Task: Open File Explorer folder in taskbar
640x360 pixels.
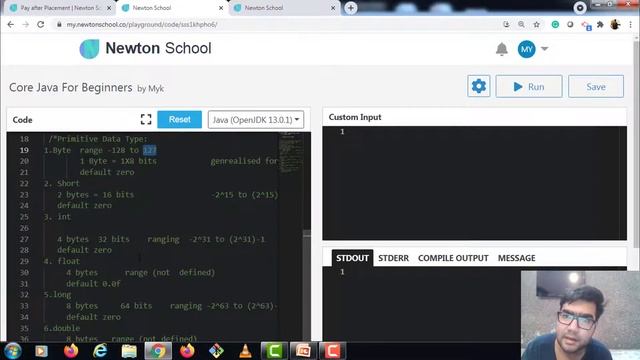Action: coord(129,351)
